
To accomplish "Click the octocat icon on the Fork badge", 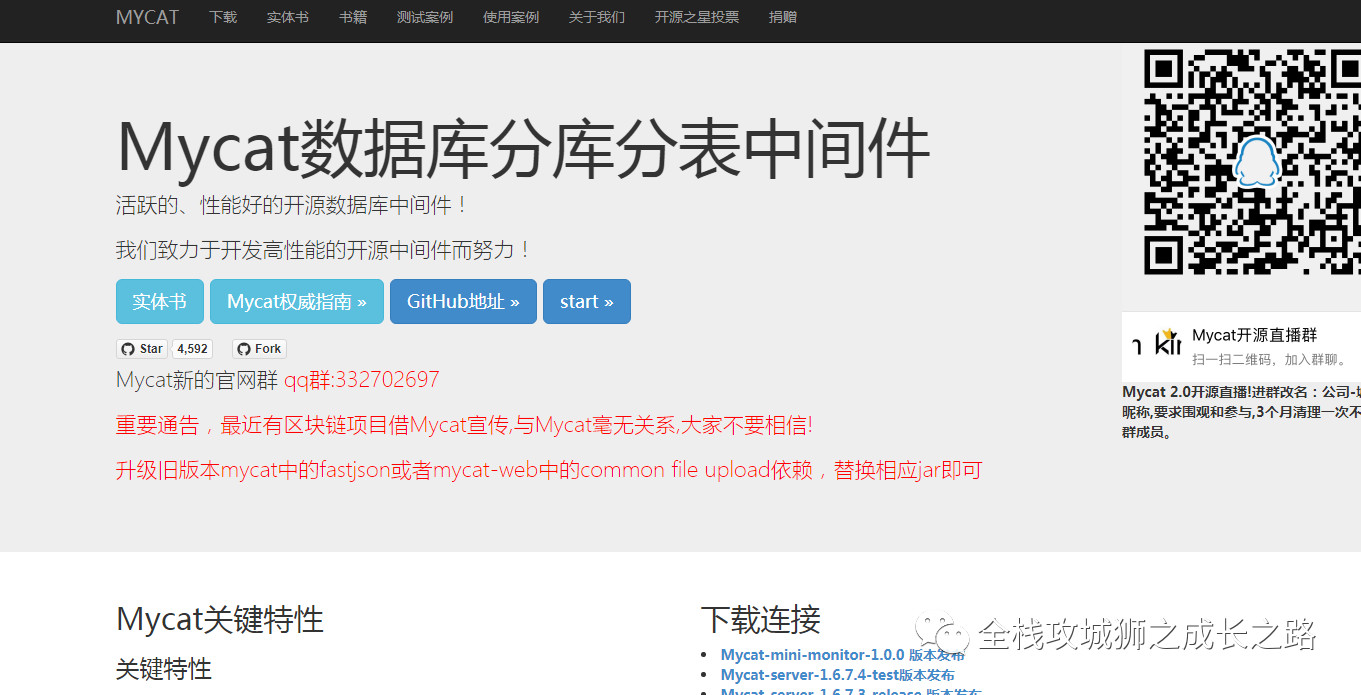I will 242,348.
